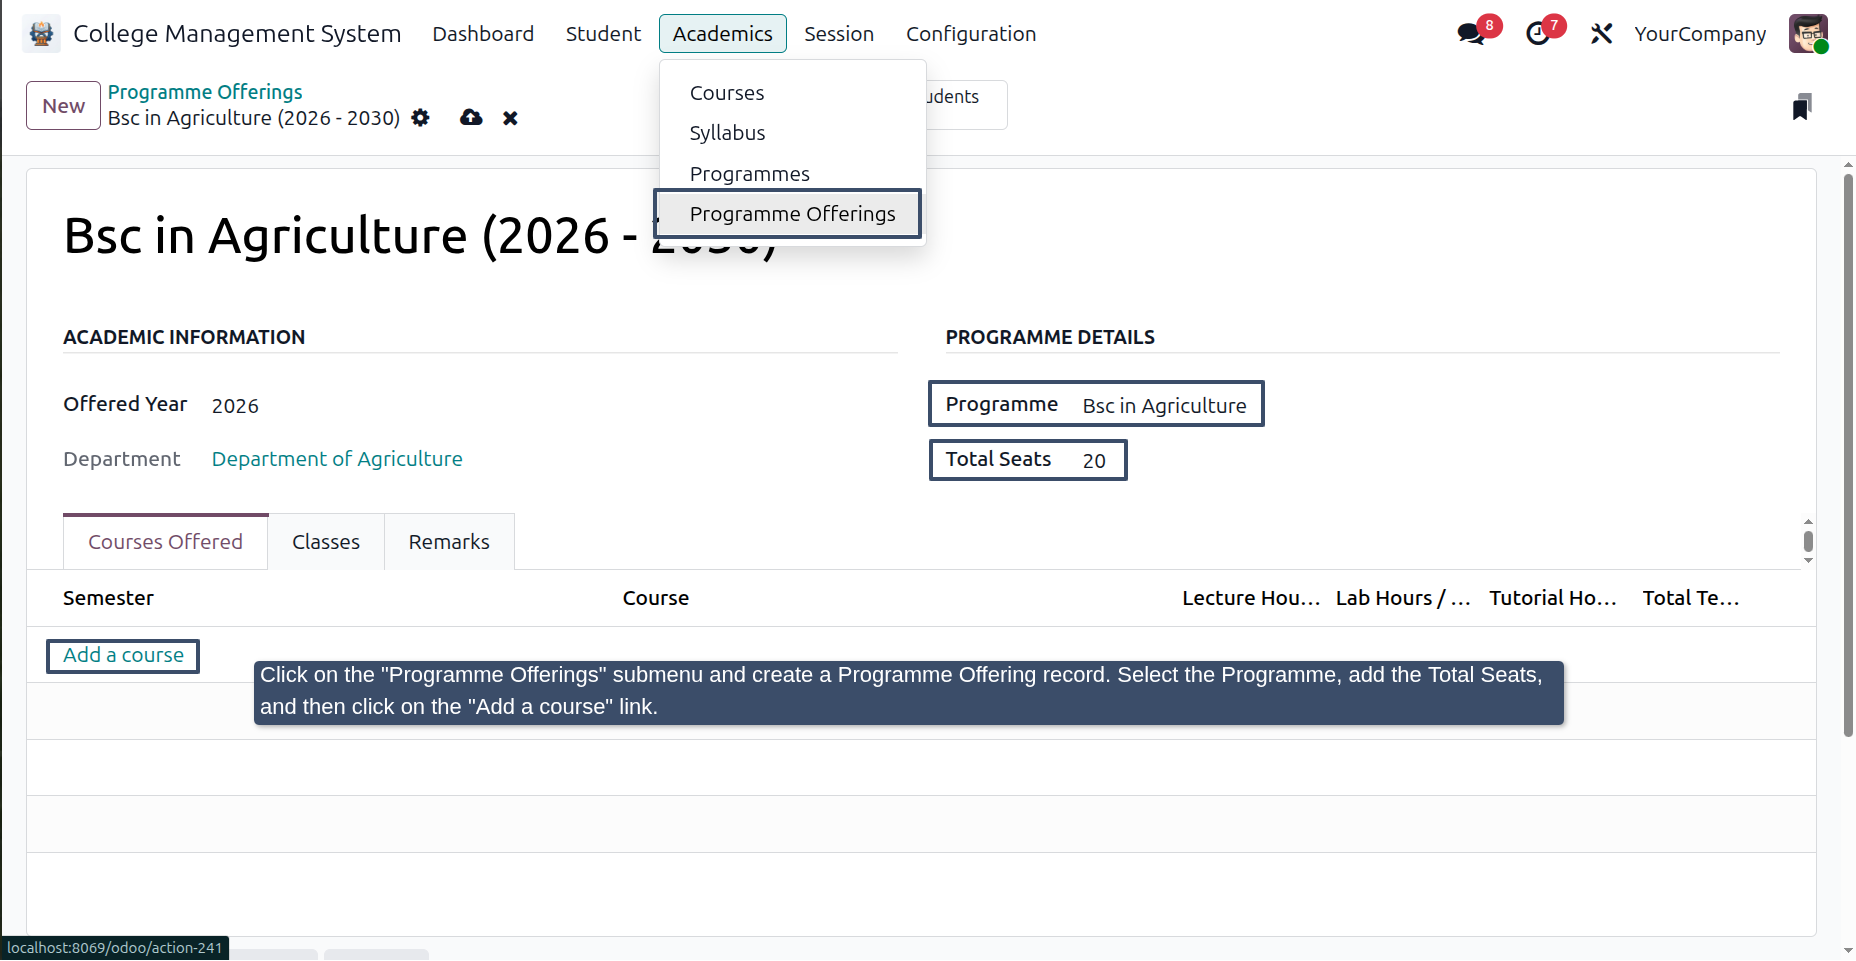Switch to the Remarks tab

coord(449,542)
